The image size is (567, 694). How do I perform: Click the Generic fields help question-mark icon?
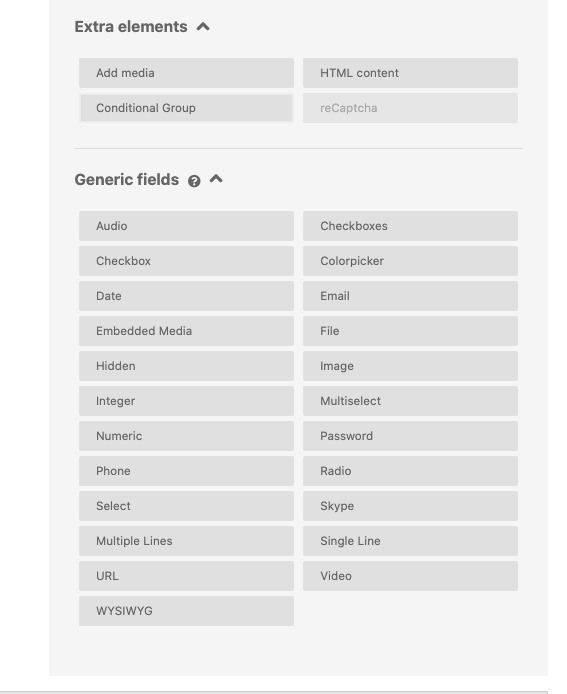[194, 181]
